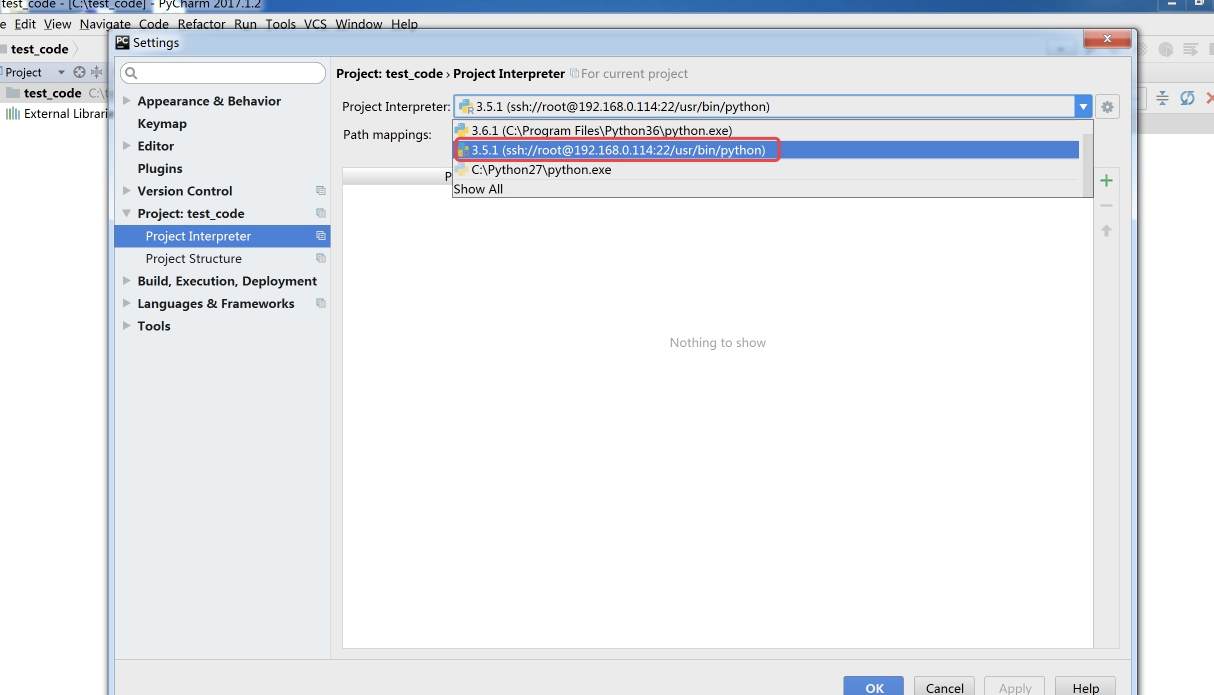The image size is (1214, 695).
Task: Open the Help menu in the menu bar
Action: [405, 24]
